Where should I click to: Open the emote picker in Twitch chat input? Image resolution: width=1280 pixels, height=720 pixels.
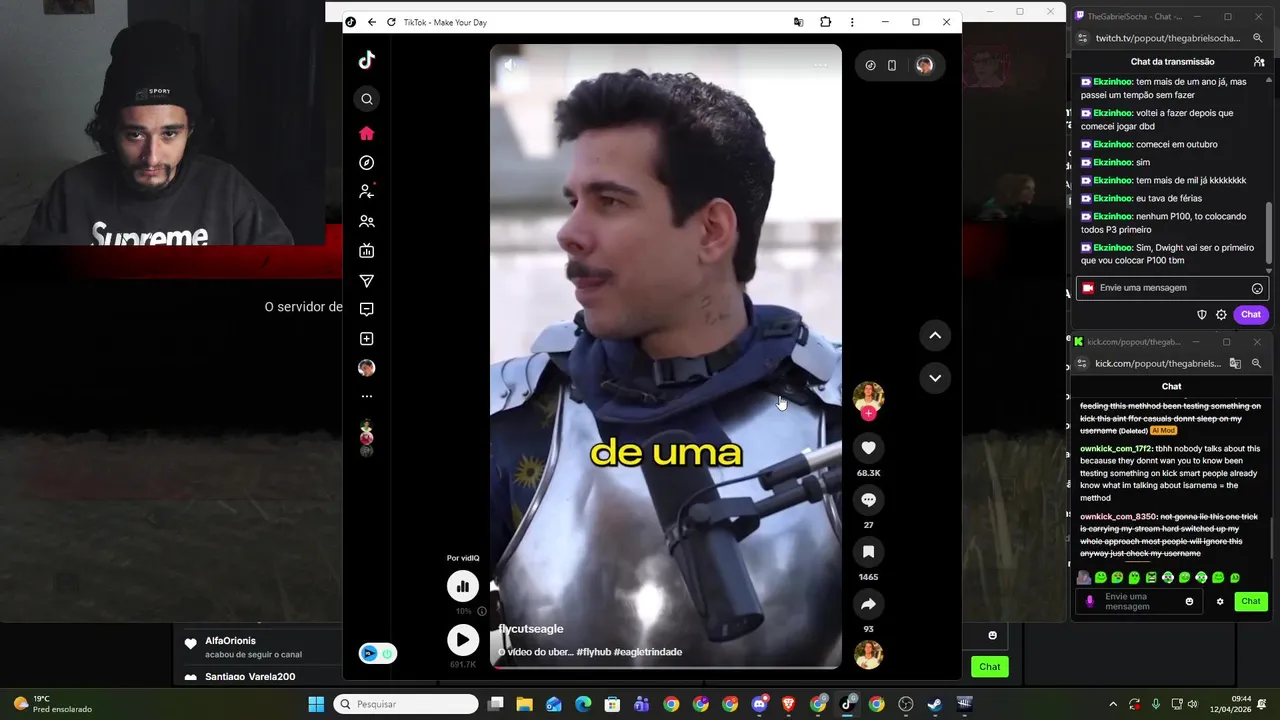pos(1257,288)
